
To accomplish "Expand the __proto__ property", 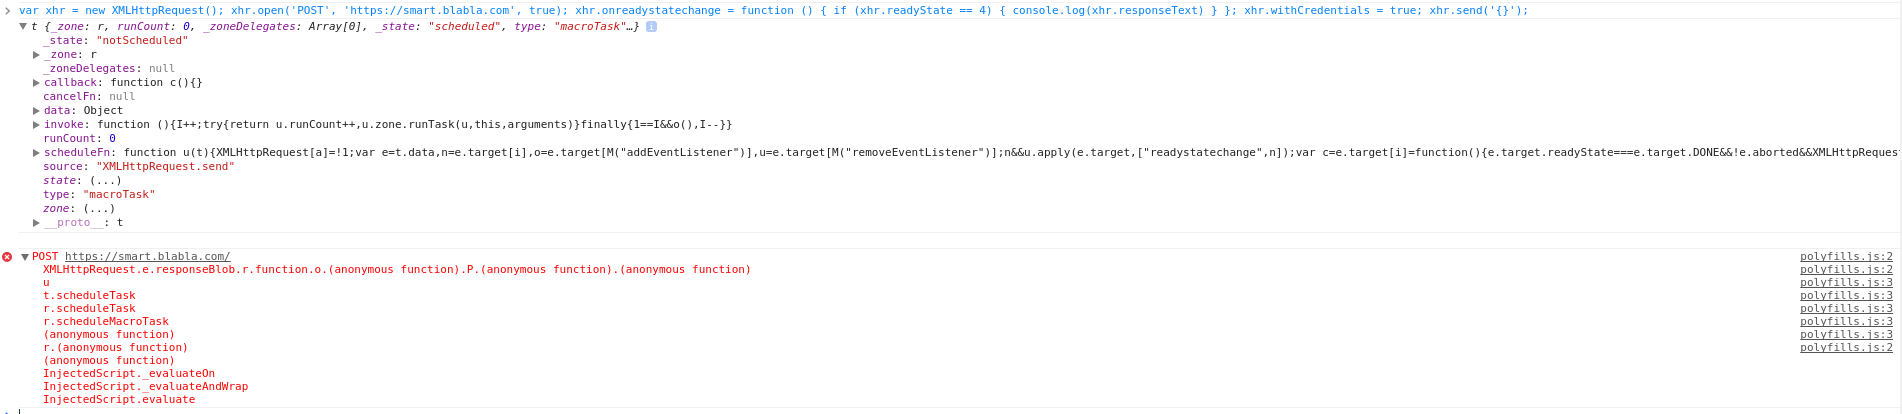I will coord(37,223).
